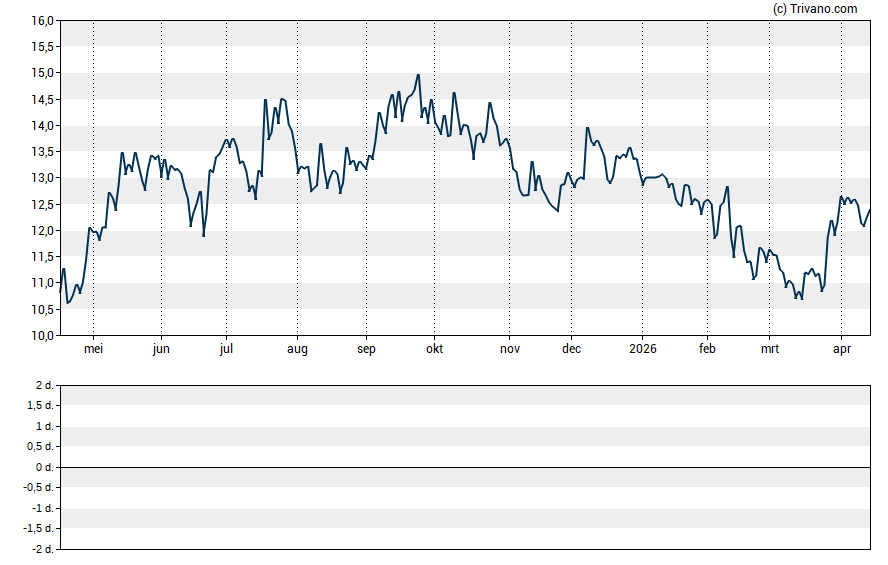Click the 'mei' month label on x-axis
The image size is (888, 565).
tap(93, 349)
